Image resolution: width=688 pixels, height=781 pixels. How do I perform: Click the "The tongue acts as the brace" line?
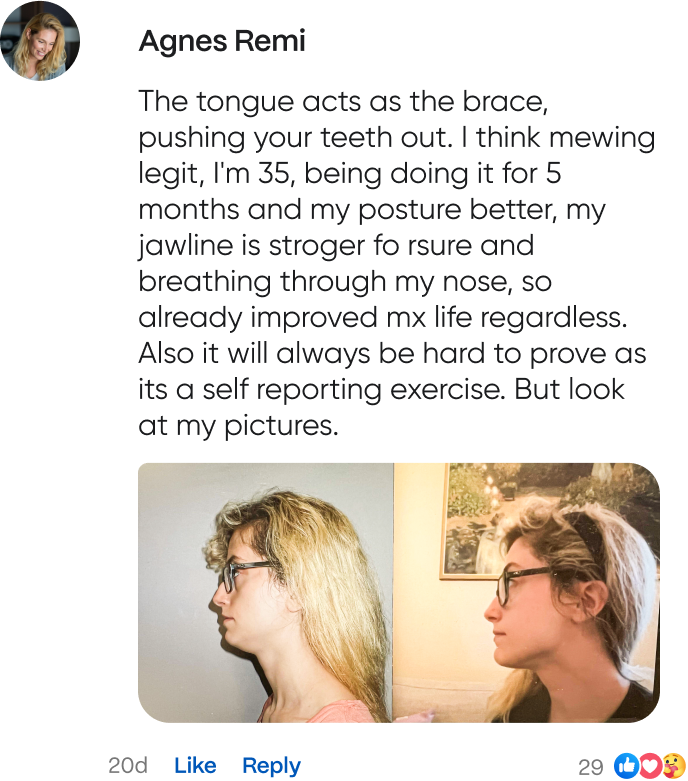[343, 102]
